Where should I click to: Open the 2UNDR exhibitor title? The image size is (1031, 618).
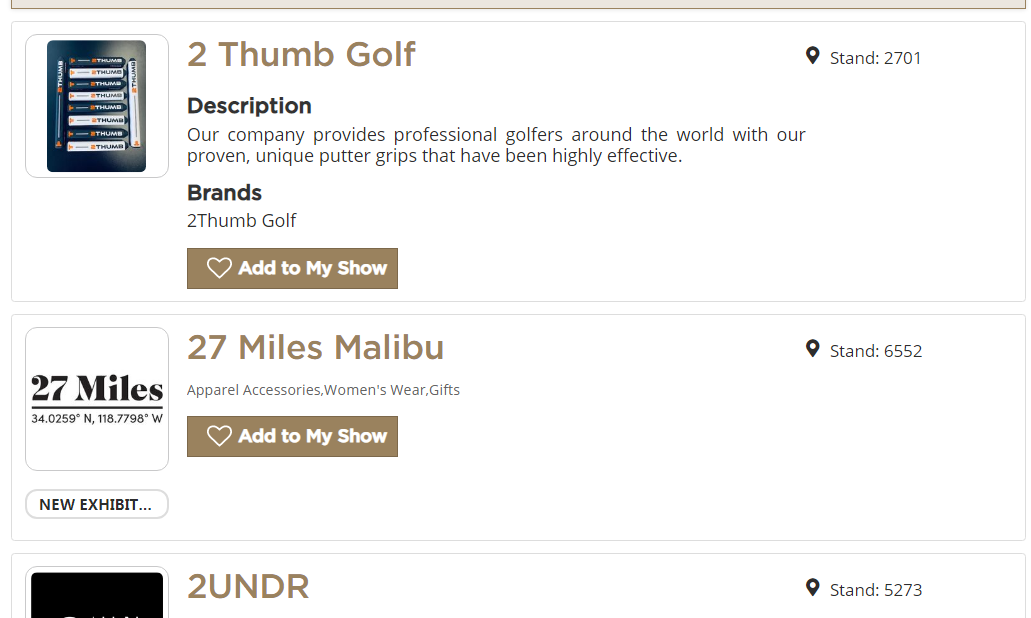point(248,587)
